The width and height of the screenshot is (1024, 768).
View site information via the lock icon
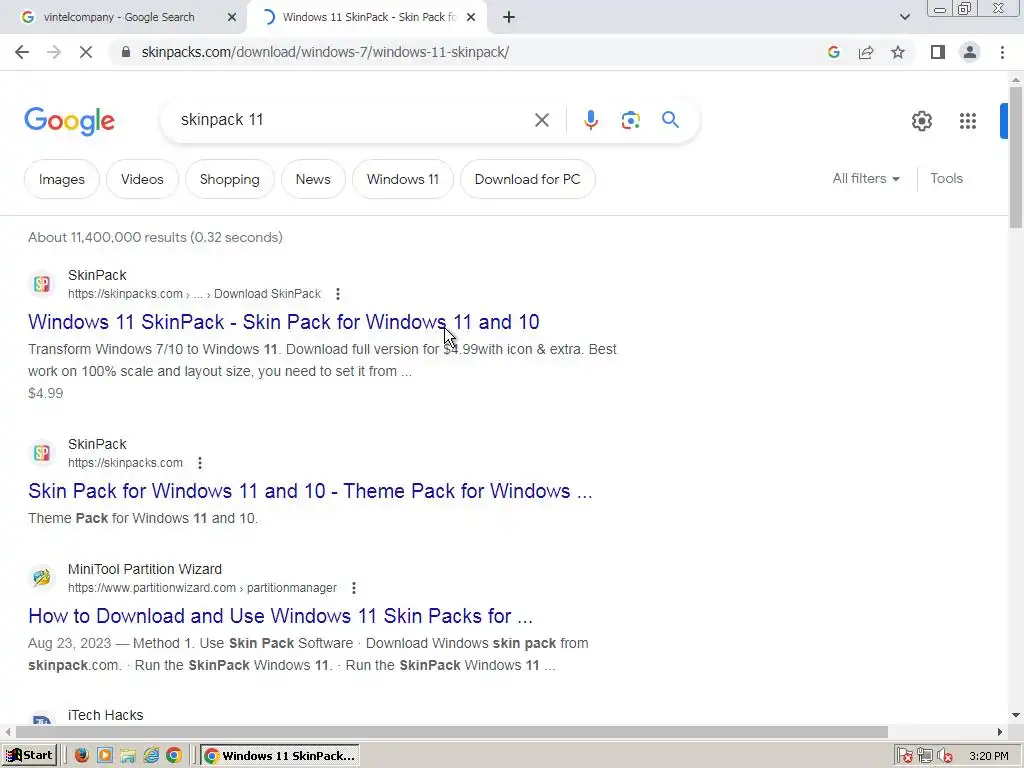tap(126, 52)
